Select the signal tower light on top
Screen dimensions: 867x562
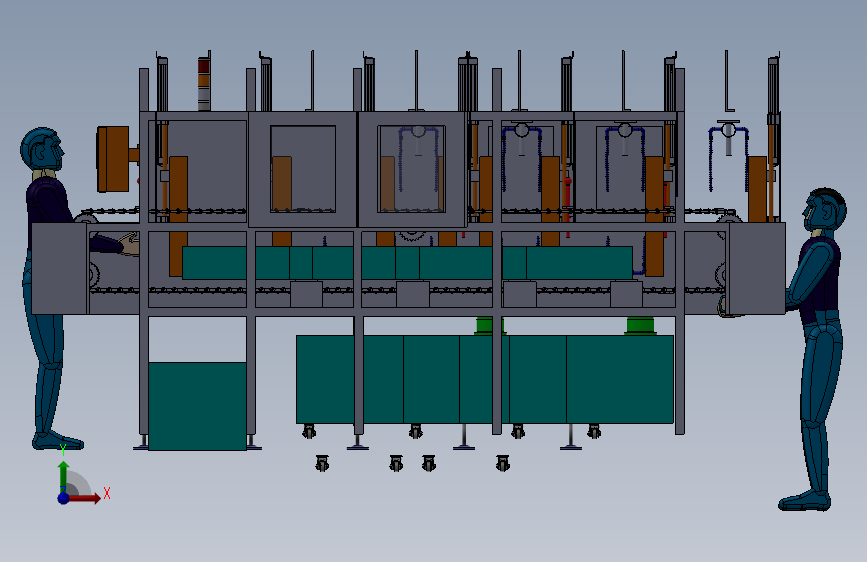pyautogui.click(x=204, y=84)
